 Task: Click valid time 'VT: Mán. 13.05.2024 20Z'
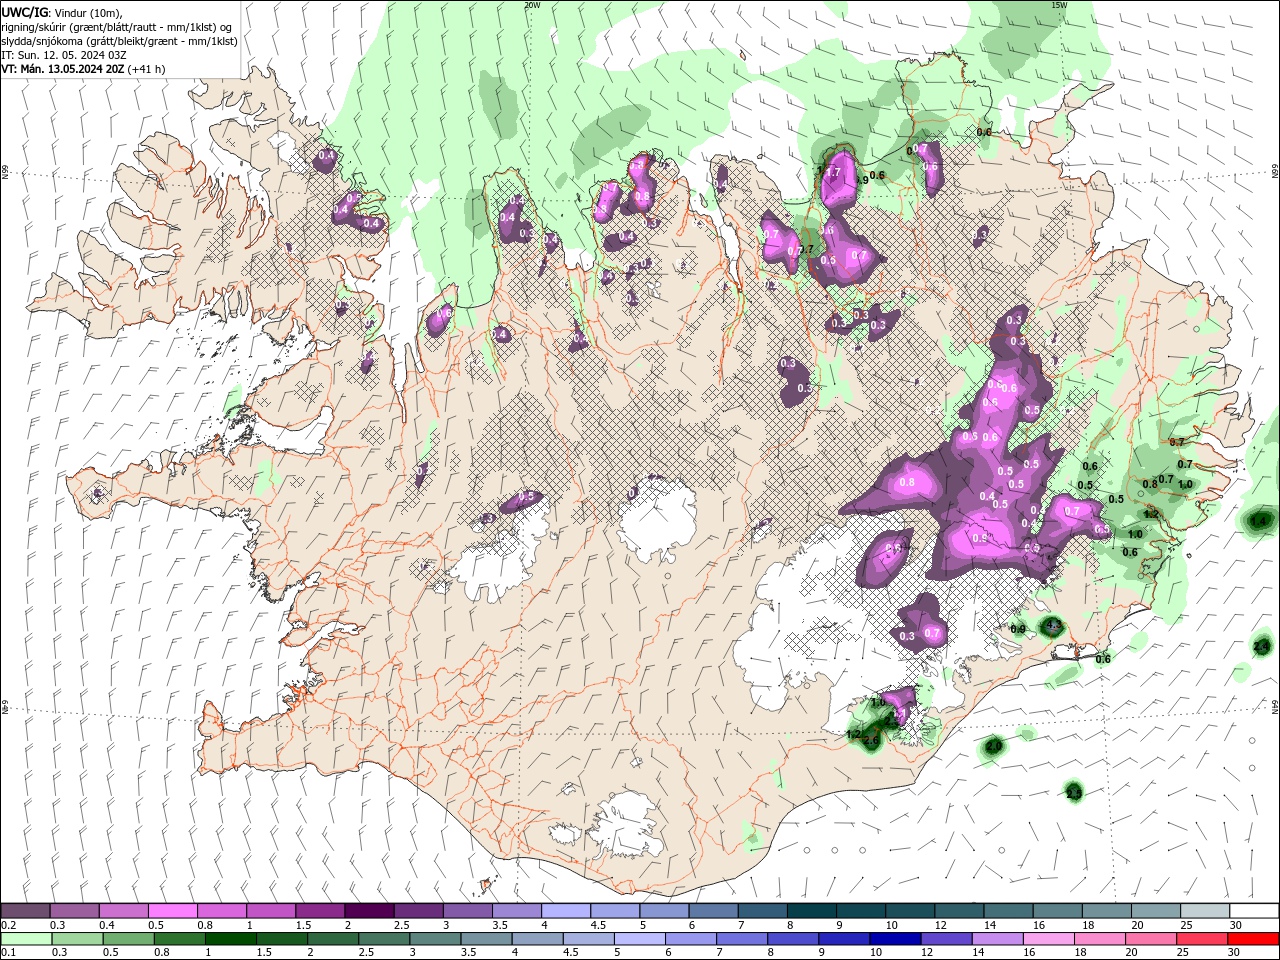pyautogui.click(x=63, y=69)
